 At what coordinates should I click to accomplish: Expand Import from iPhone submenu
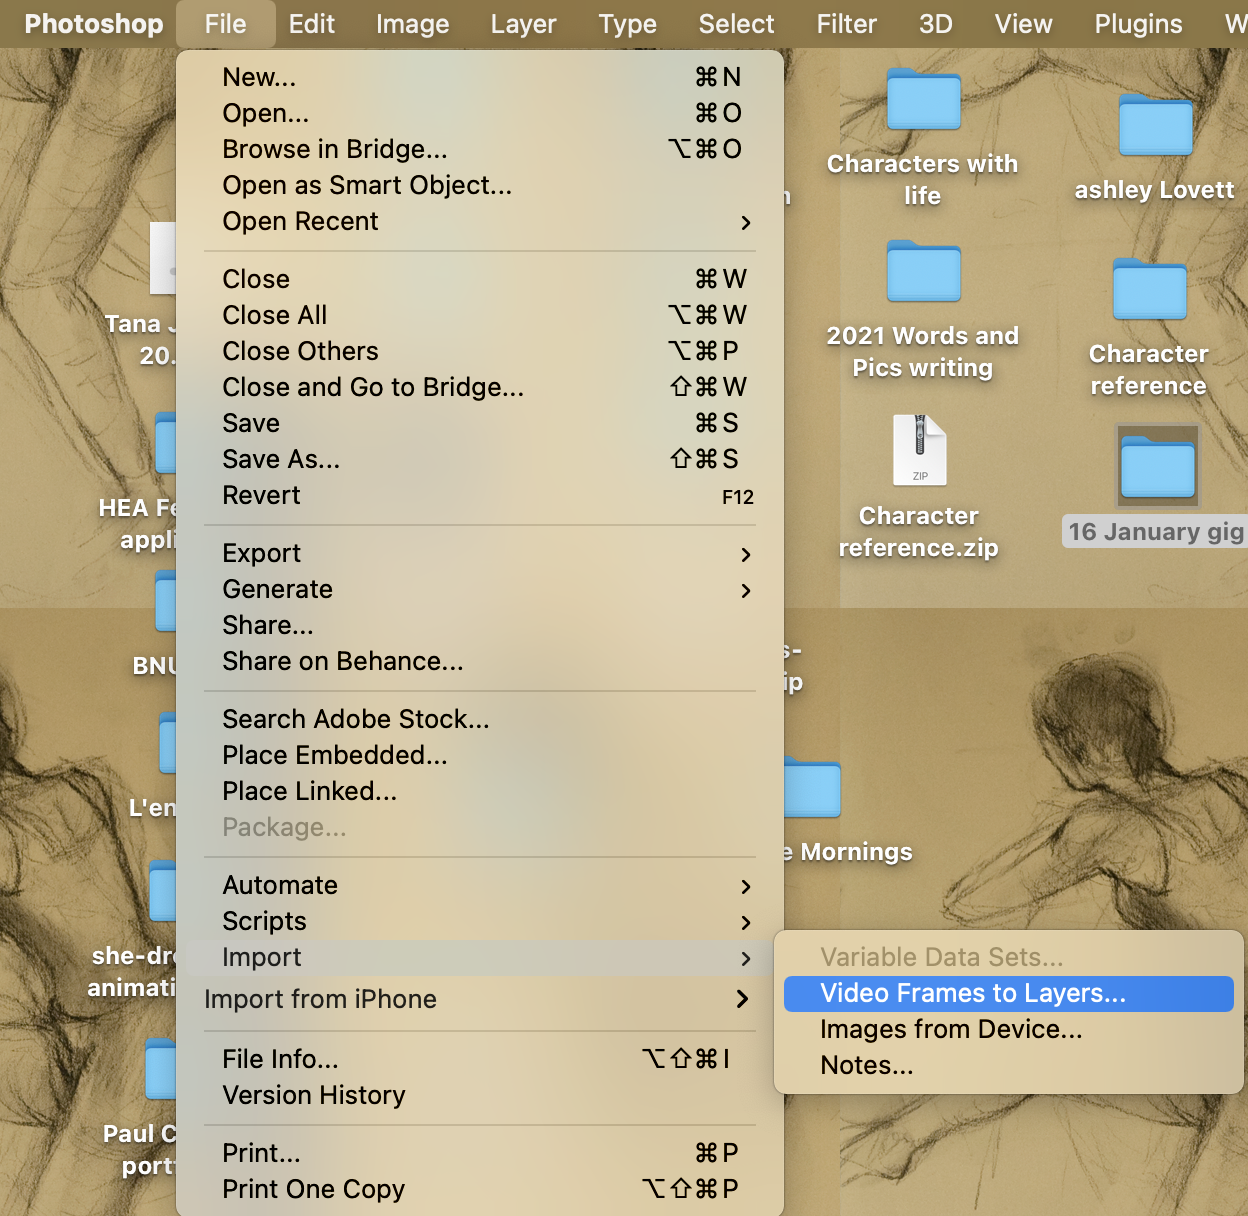point(480,999)
